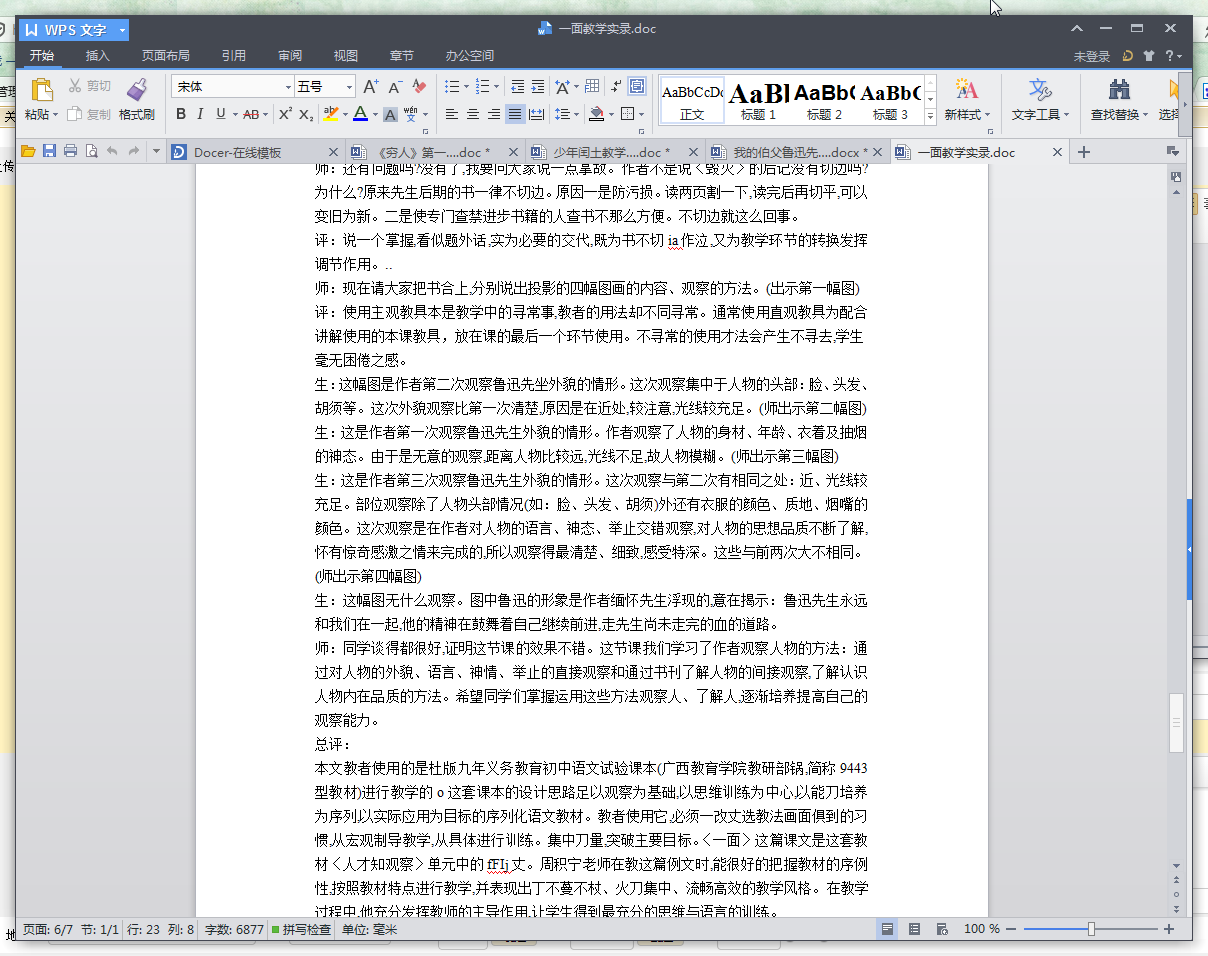Switch to the 引用 (References) ribbon tab
1208x956 pixels.
click(x=234, y=56)
